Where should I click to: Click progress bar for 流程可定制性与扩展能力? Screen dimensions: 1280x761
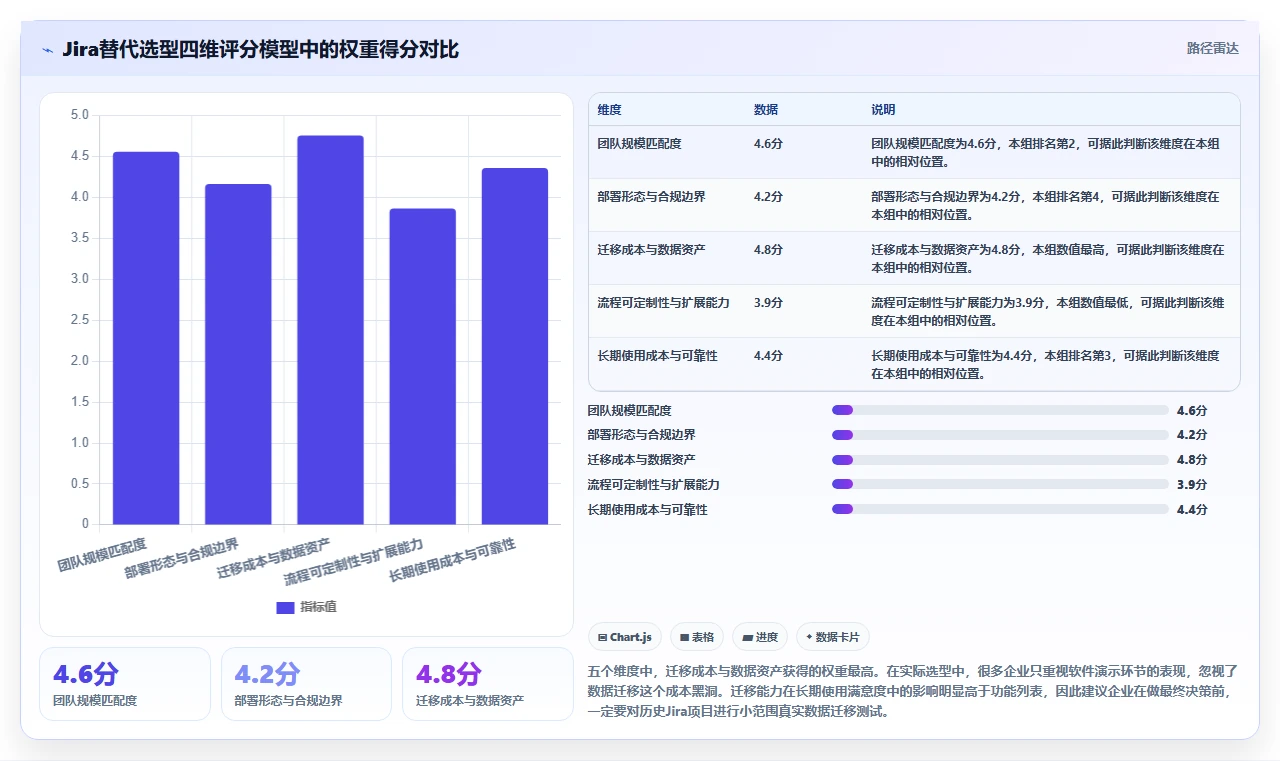pyautogui.click(x=1000, y=485)
